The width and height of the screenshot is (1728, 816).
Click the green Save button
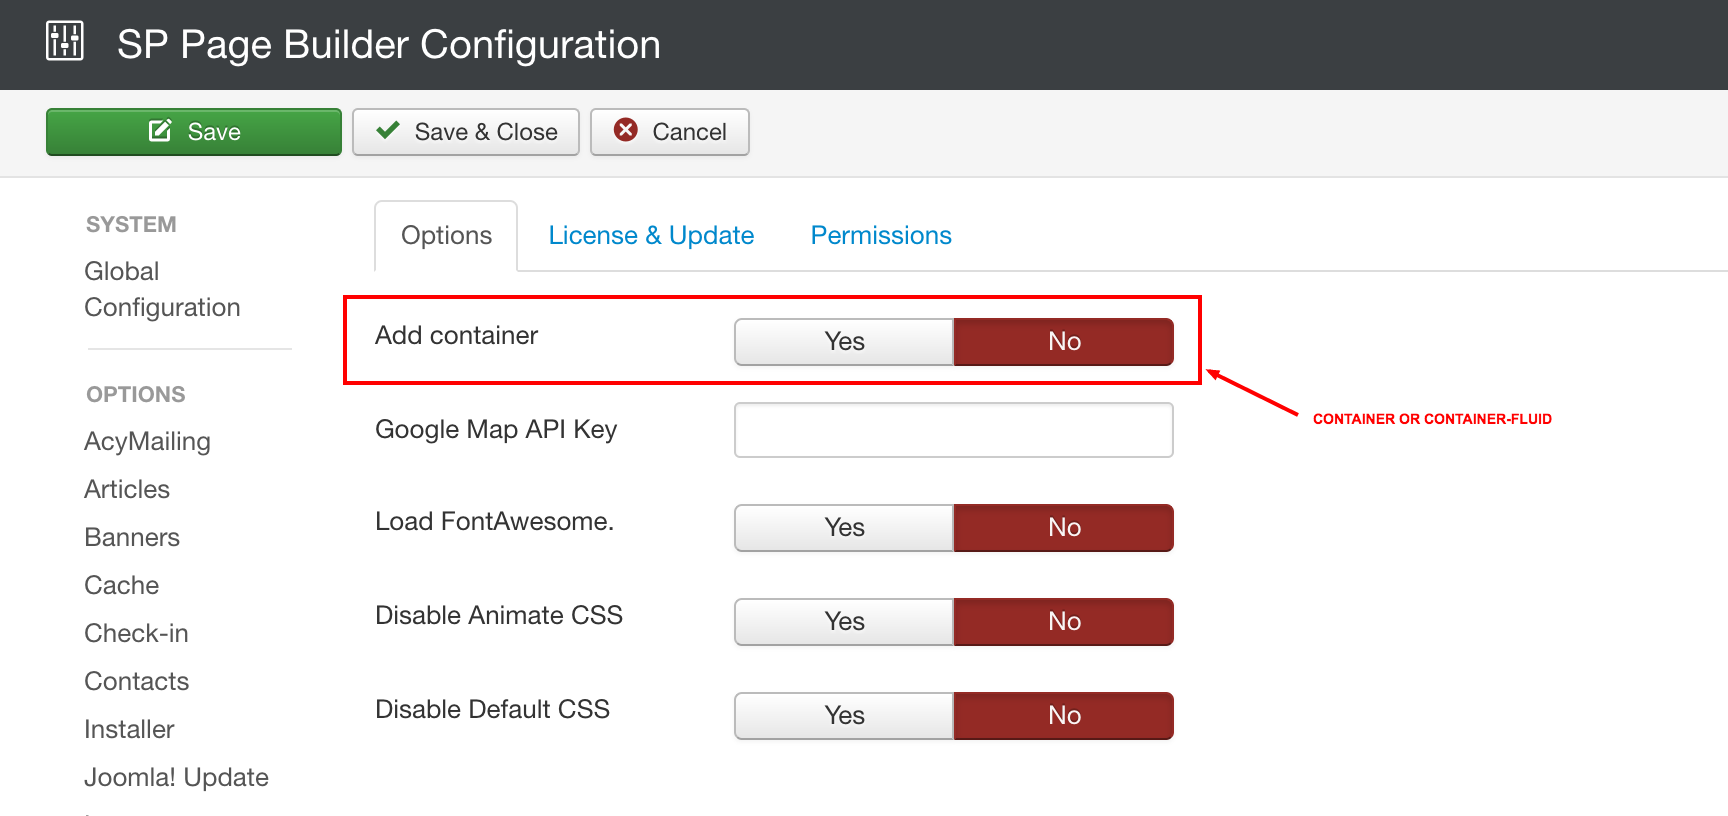tap(194, 132)
